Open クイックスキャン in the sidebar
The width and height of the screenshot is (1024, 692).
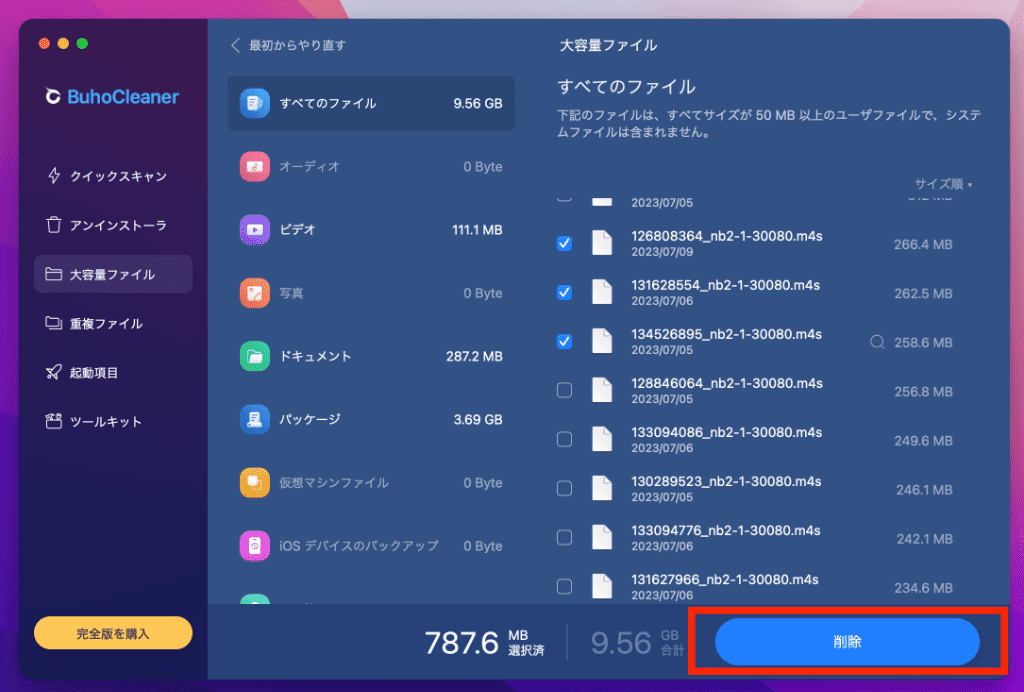(x=113, y=176)
